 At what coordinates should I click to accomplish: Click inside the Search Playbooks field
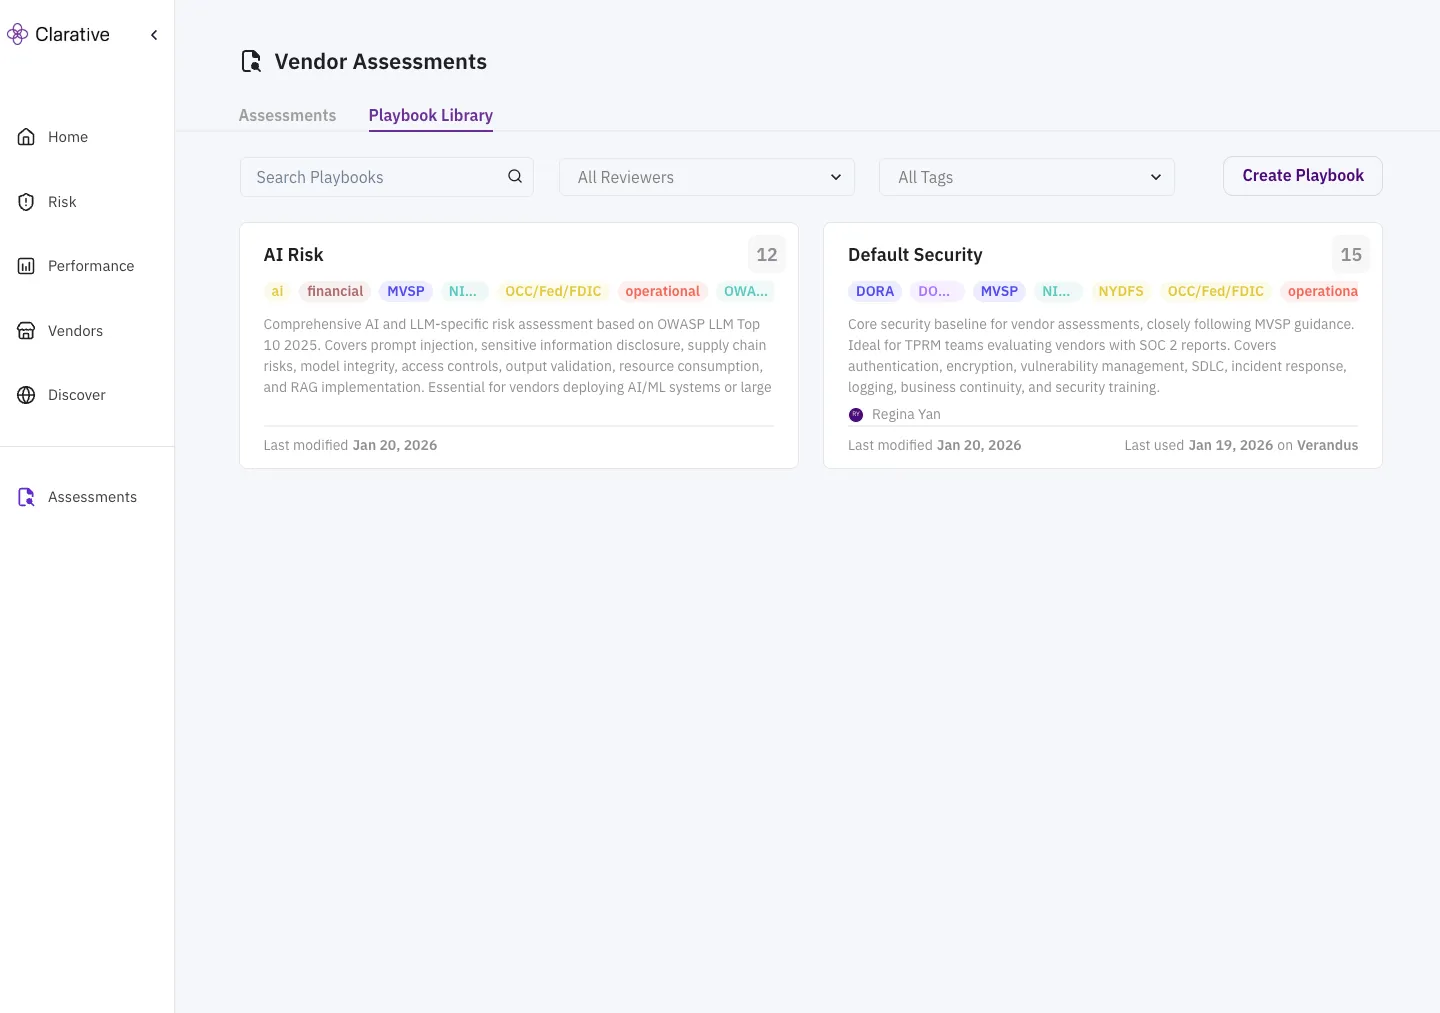[x=370, y=177]
